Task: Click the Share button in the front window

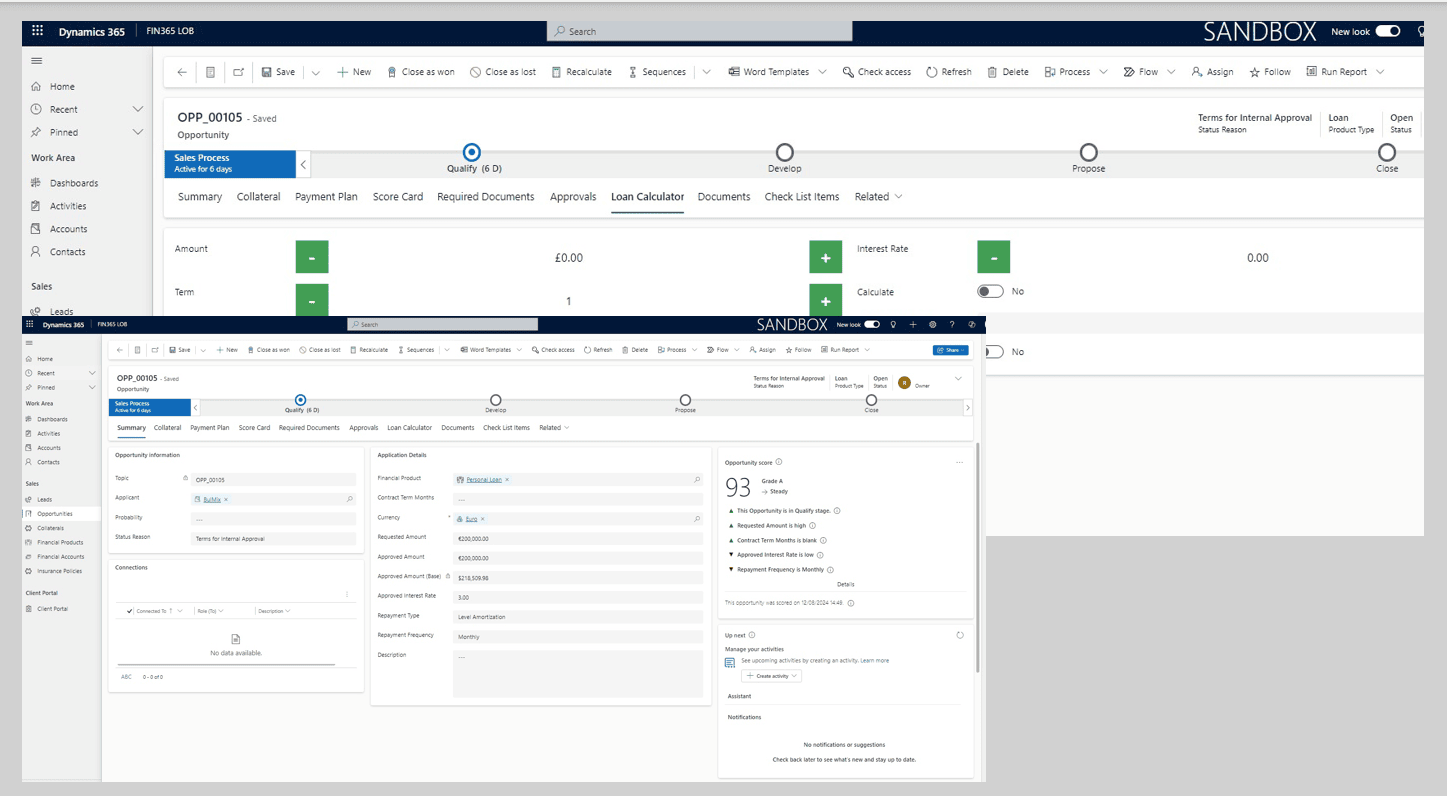Action: pyautogui.click(x=951, y=350)
